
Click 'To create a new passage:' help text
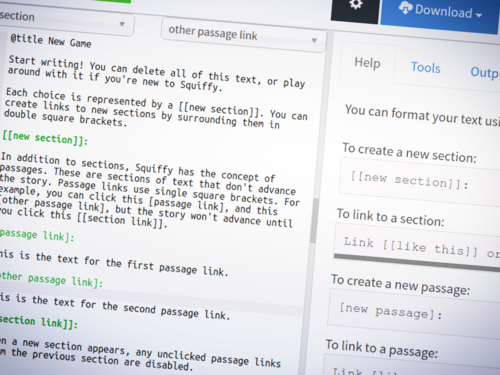coord(400,285)
